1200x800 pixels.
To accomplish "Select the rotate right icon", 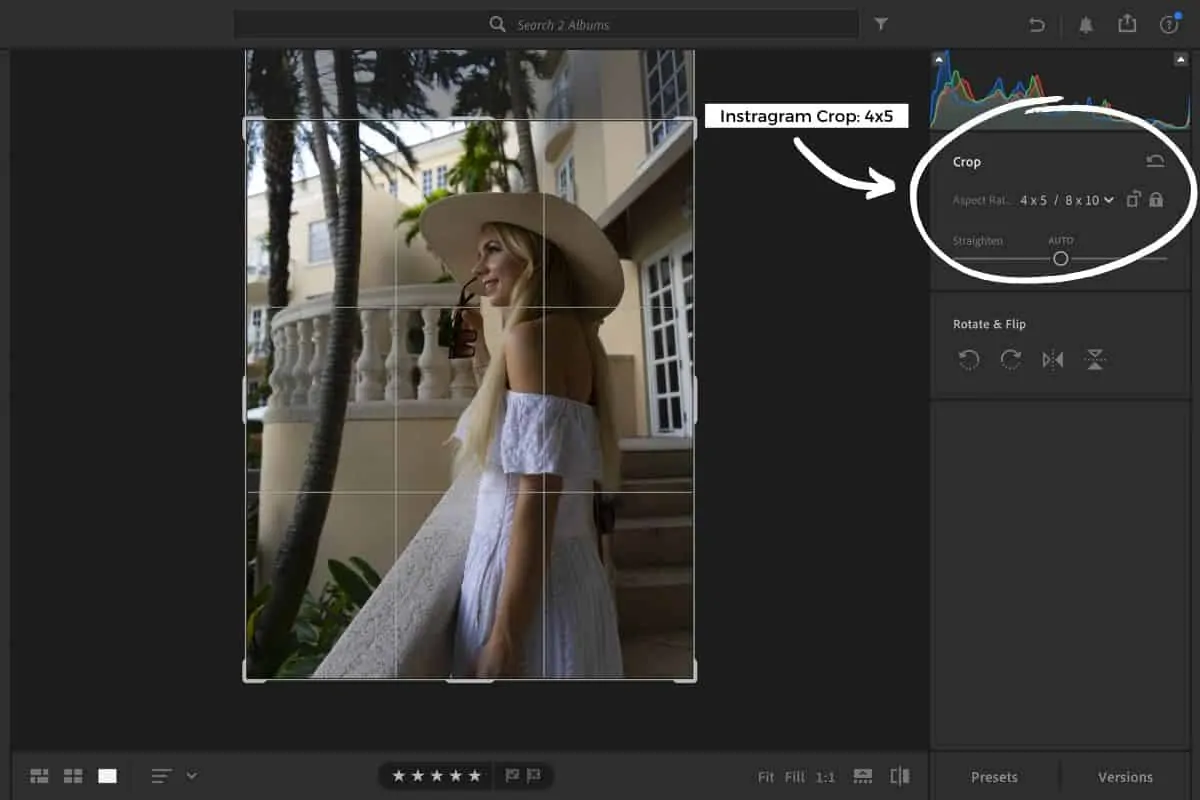I will [1009, 360].
